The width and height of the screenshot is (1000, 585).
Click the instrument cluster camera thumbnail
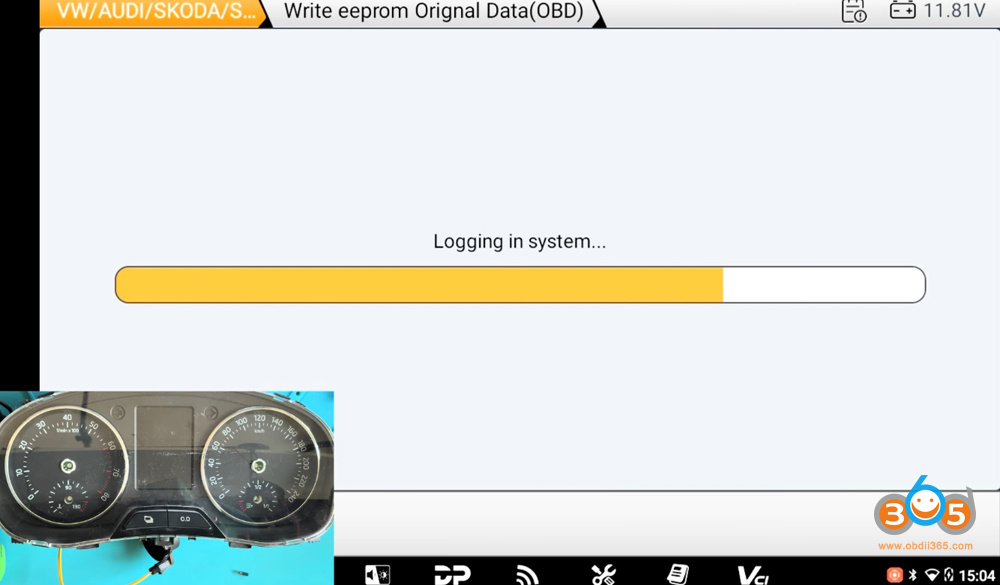coord(166,488)
